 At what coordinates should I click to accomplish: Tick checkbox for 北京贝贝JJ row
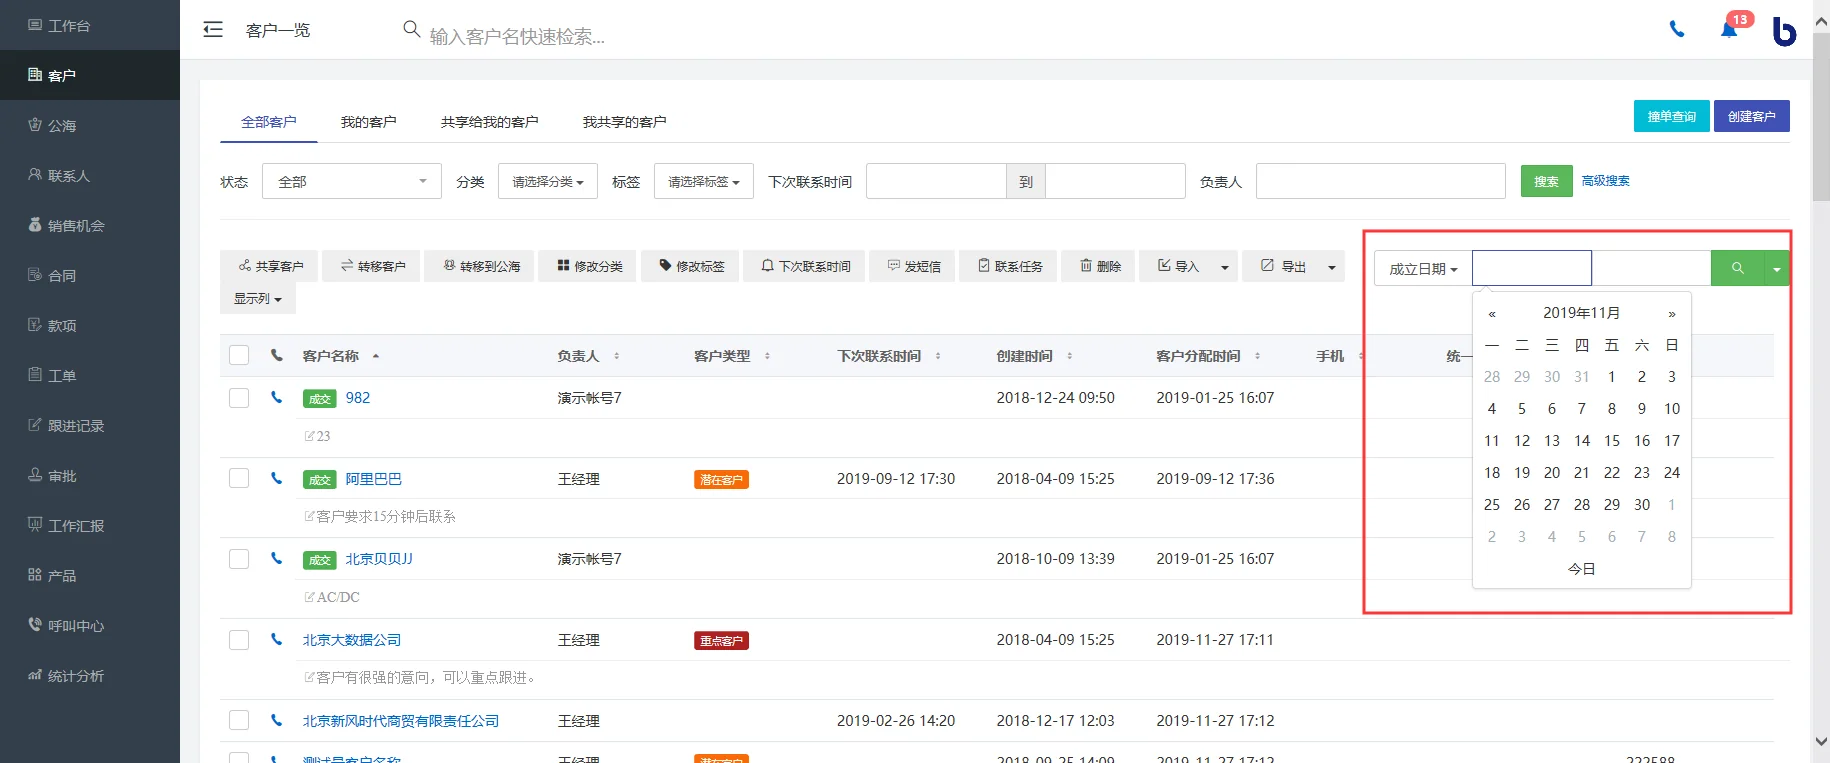coord(239,558)
